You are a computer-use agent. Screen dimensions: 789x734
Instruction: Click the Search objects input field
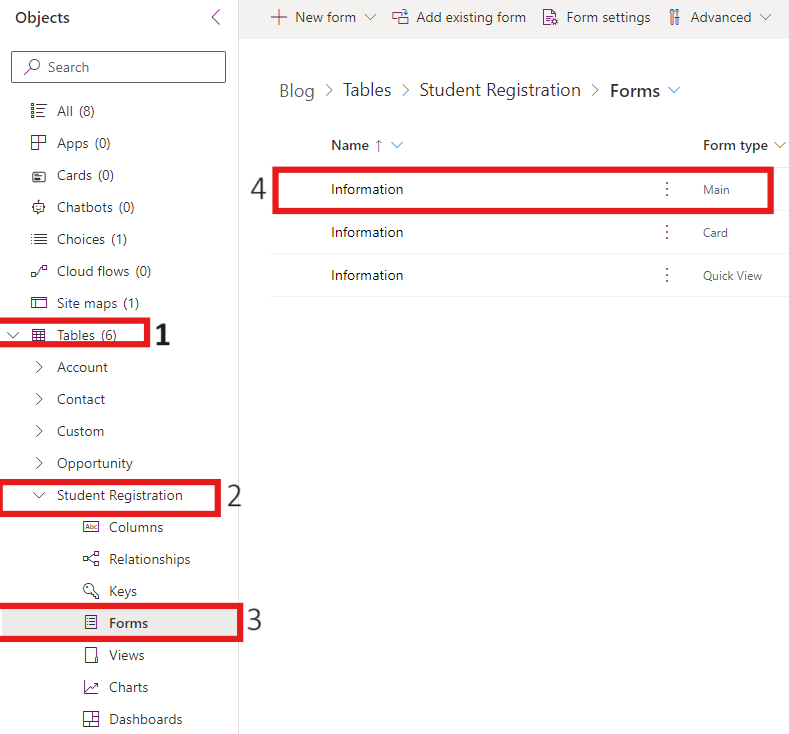coord(118,67)
